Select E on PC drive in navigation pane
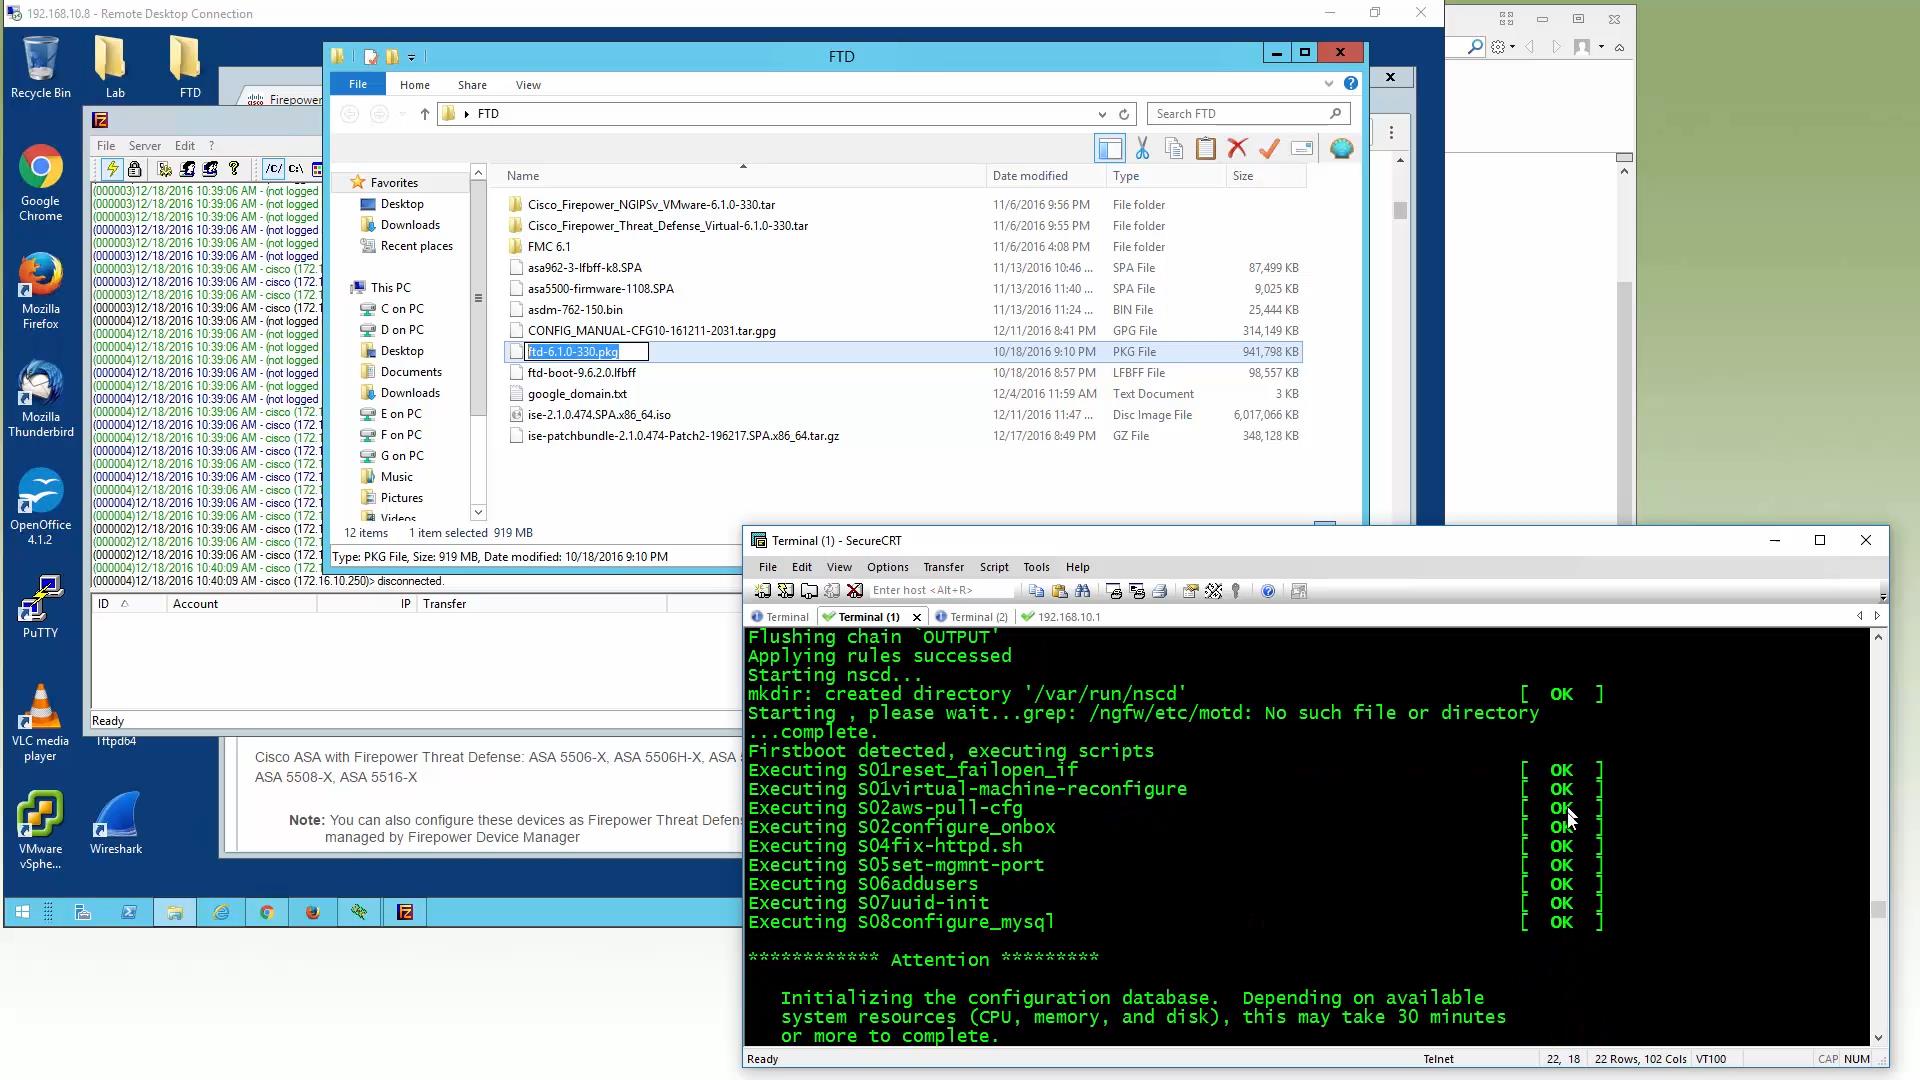Viewport: 1920px width, 1080px height. click(x=400, y=414)
